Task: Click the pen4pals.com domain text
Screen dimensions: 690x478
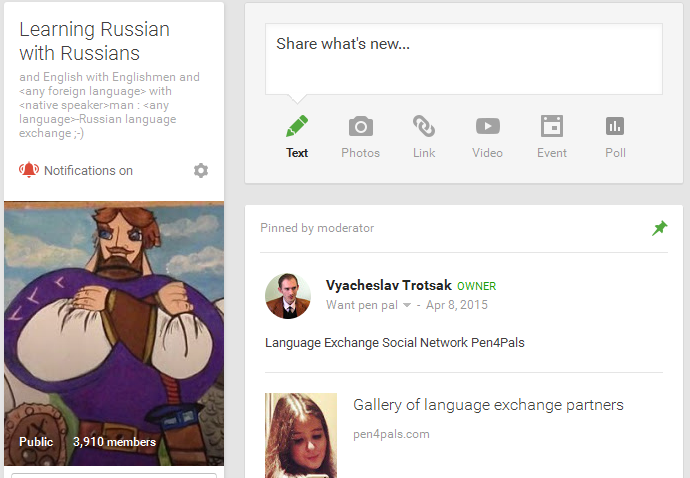Action: click(391, 434)
